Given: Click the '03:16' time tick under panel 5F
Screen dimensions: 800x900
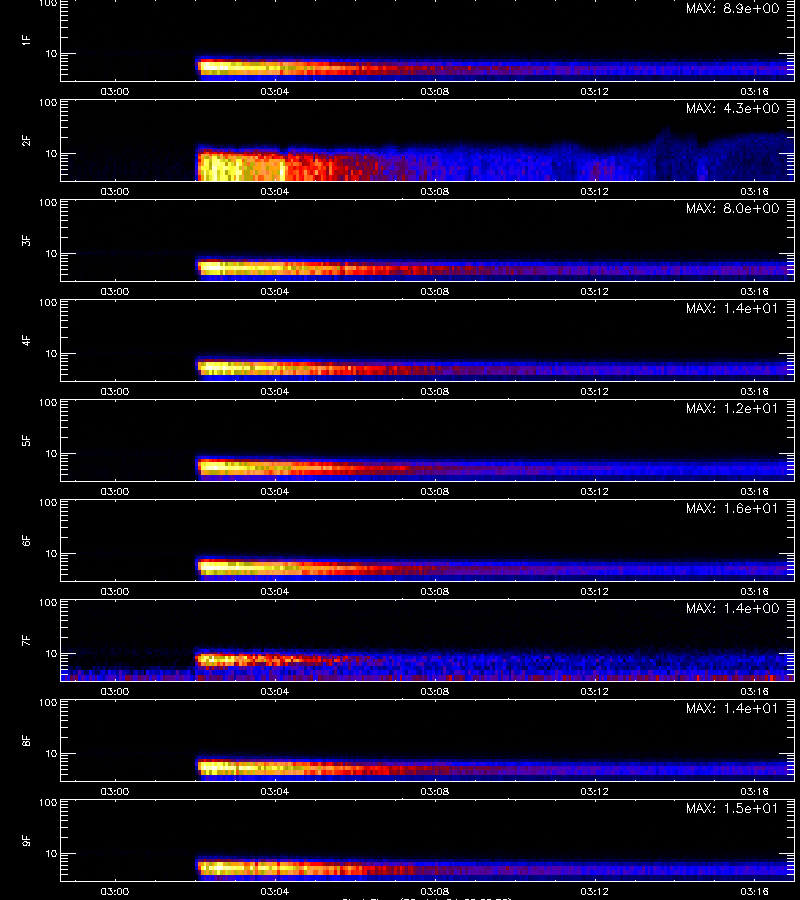Looking at the screenshot, I should point(754,491).
